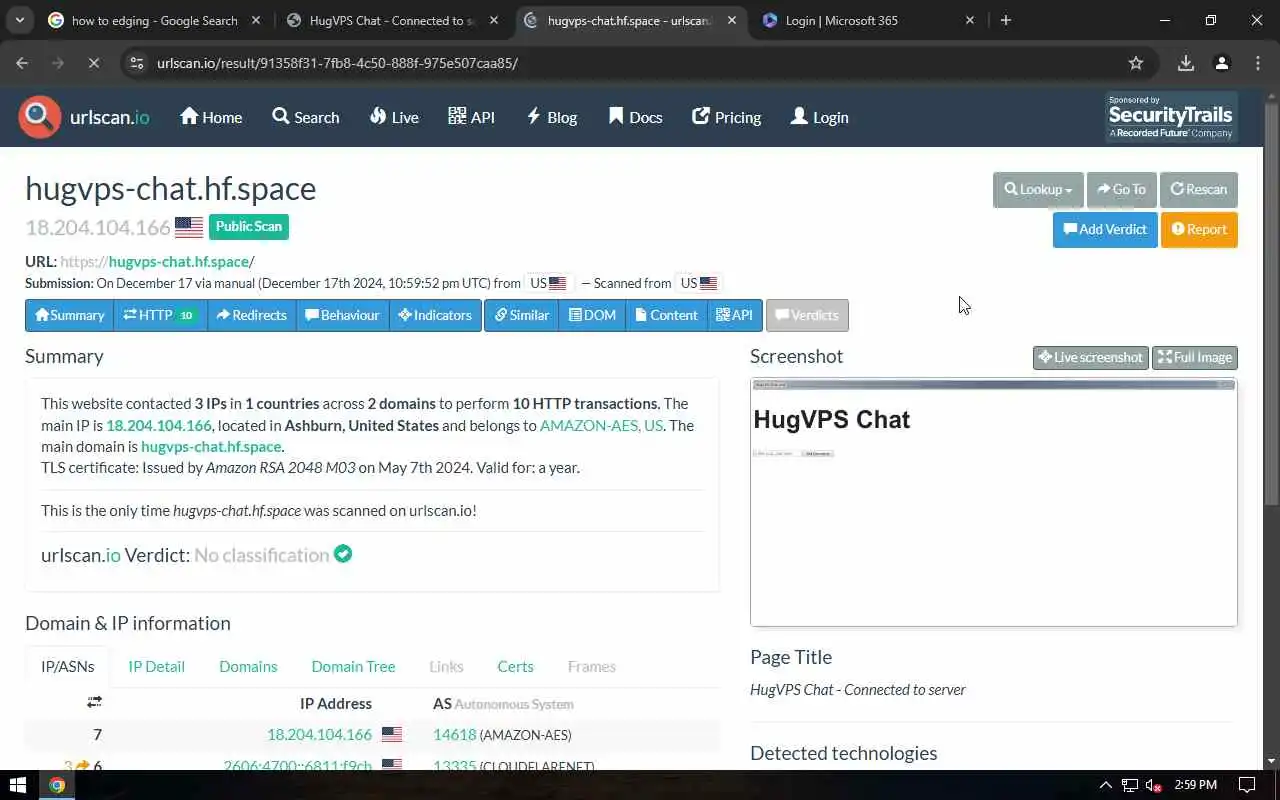Click the orange Report button
The width and height of the screenshot is (1280, 800).
[x=1199, y=229]
